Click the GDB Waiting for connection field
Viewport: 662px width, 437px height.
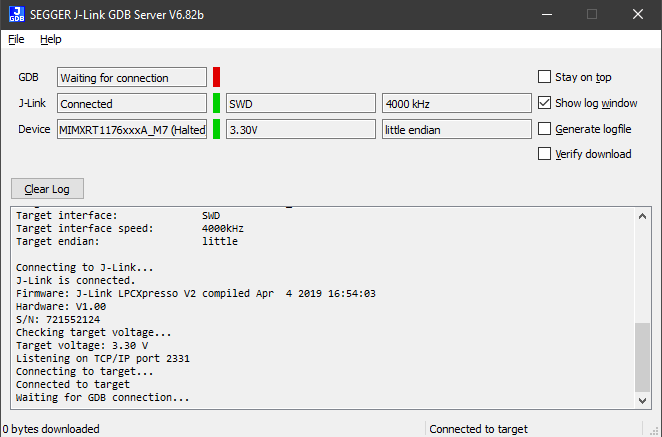pyautogui.click(x=132, y=78)
